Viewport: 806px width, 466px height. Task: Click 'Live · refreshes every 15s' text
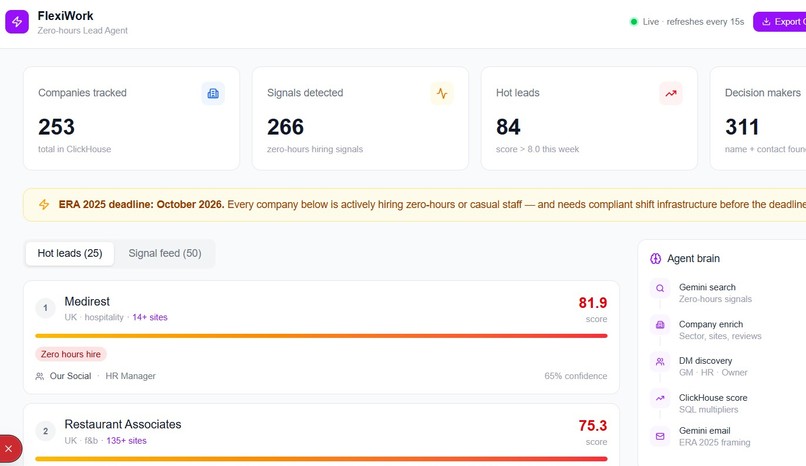[693, 22]
